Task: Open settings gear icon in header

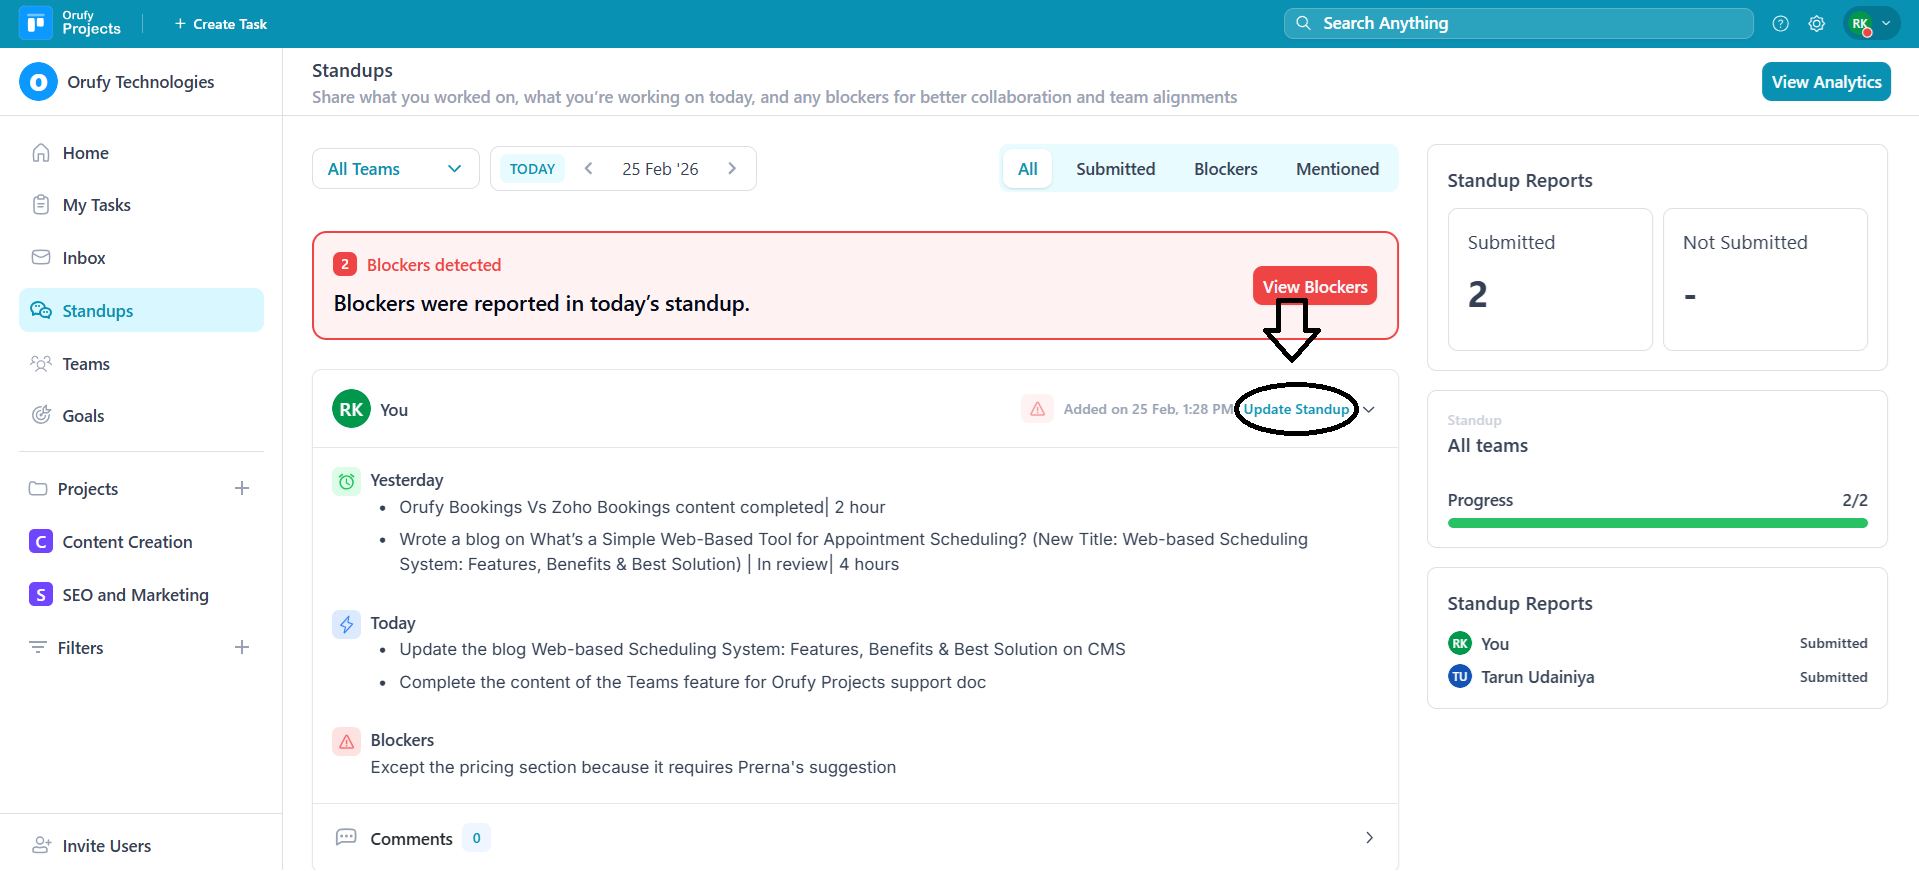Action: click(1817, 24)
